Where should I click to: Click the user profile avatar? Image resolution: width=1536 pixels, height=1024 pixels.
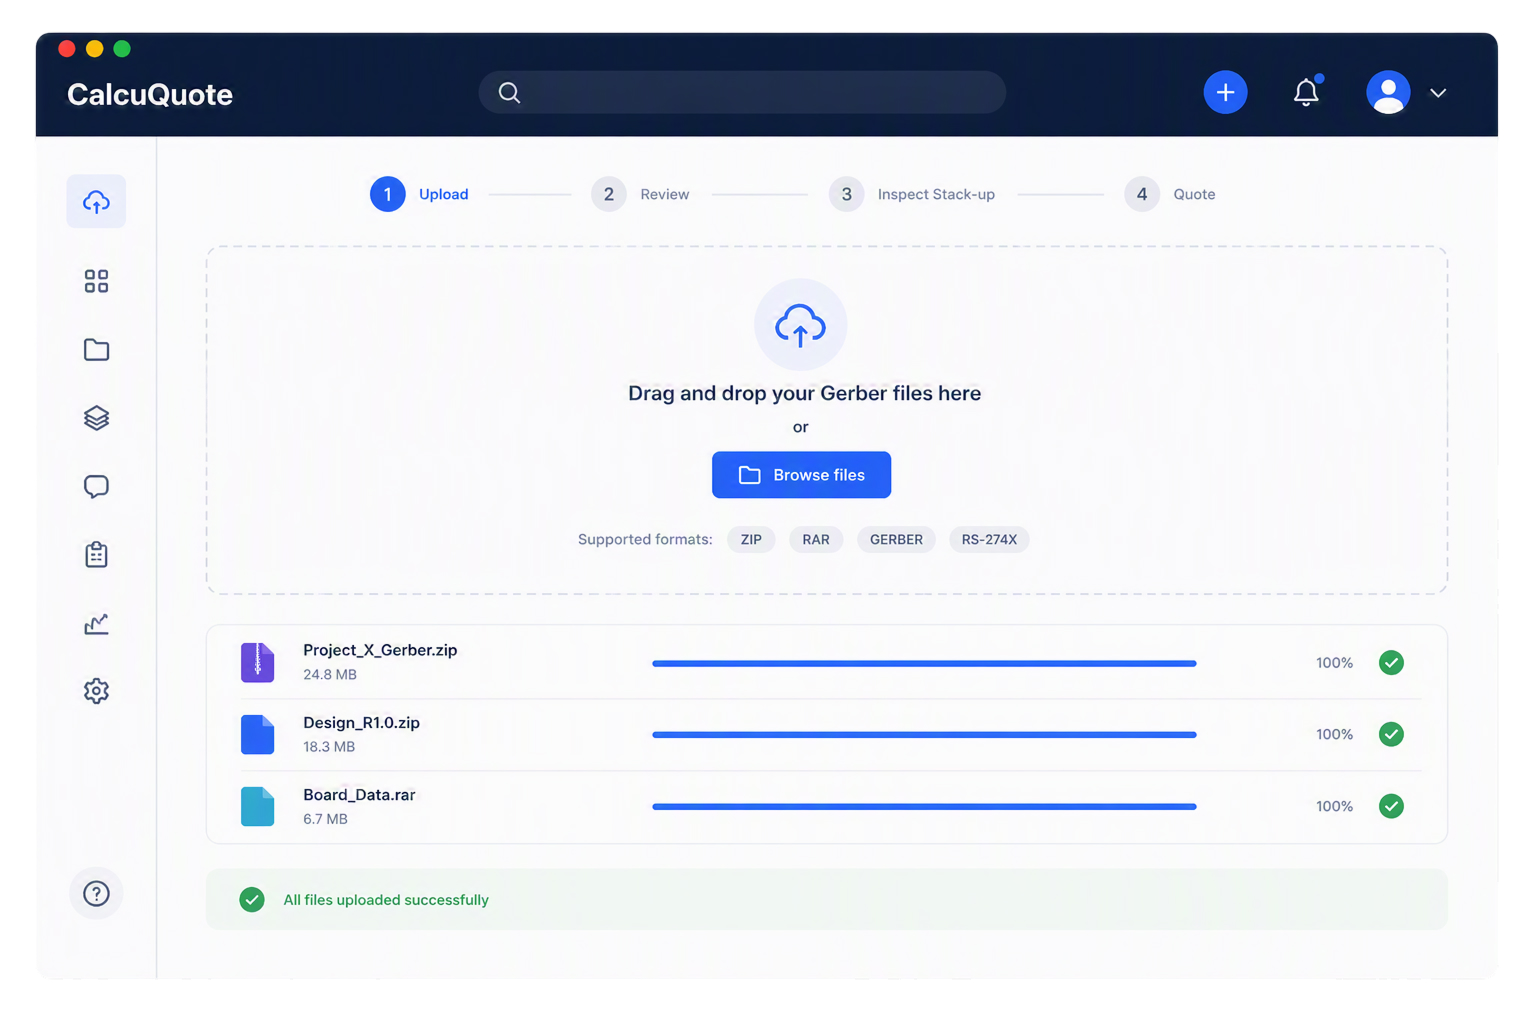(x=1388, y=92)
